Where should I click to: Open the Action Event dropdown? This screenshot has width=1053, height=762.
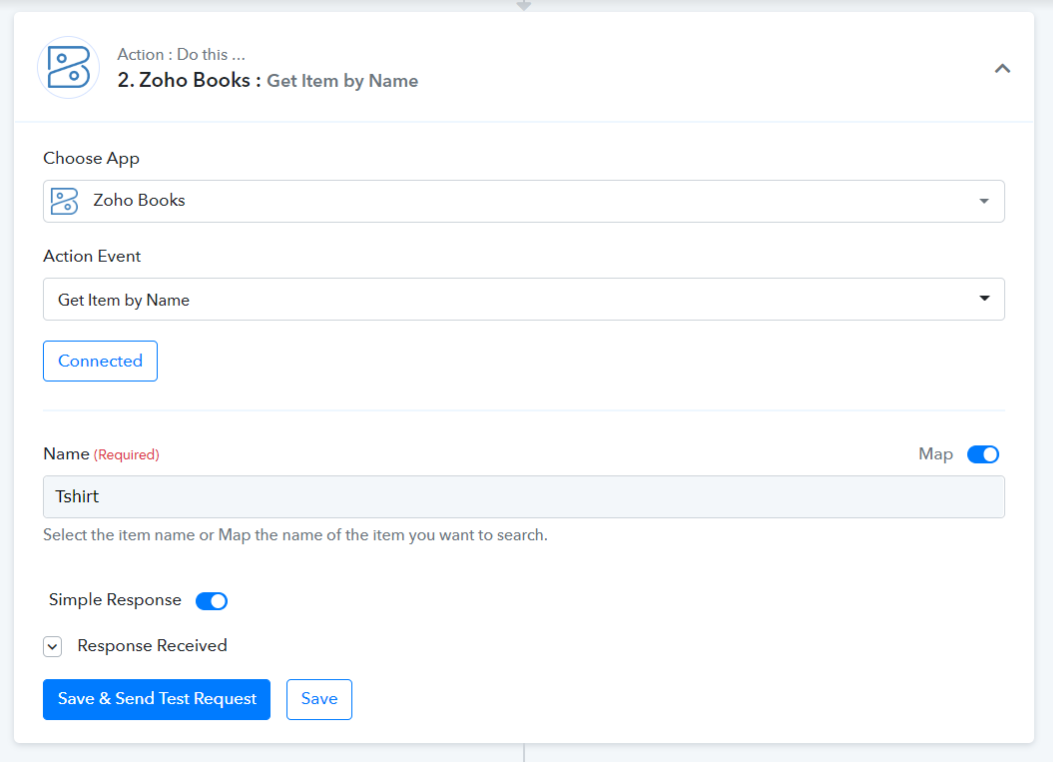tap(524, 299)
